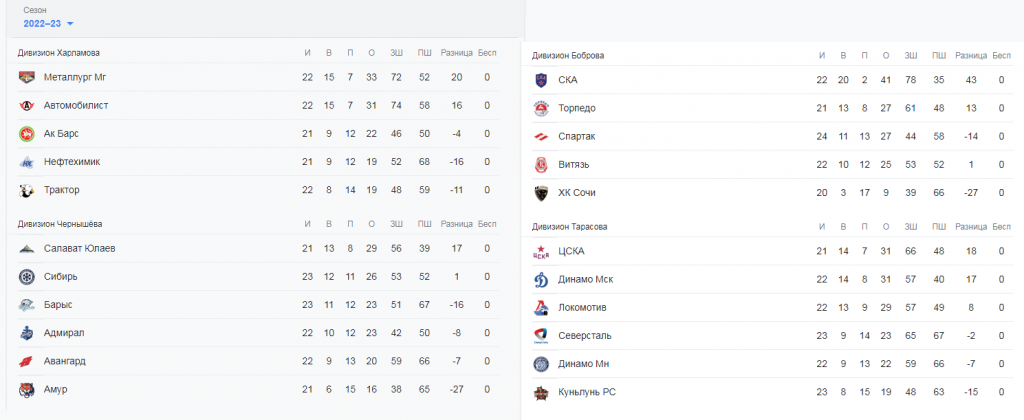This screenshot has width=1024, height=420.
Task: Click Разница column header in Дивизион Боброва
Action: (970, 56)
